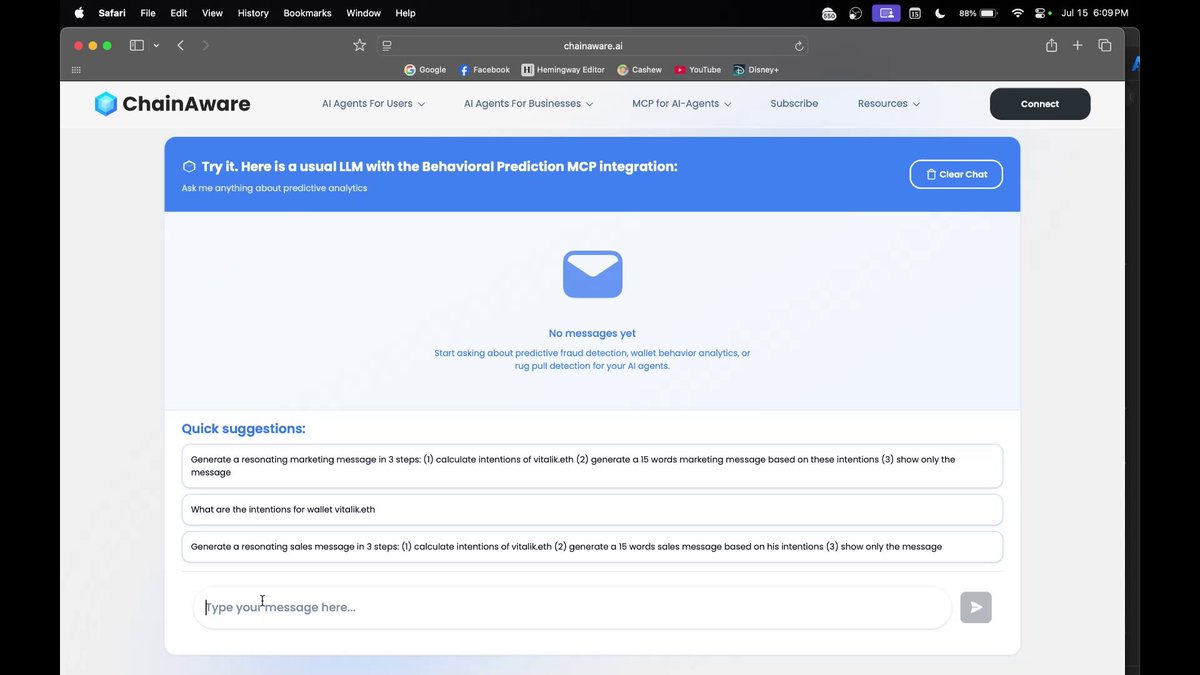1200x675 pixels.
Task: Expand the Resources dropdown
Action: [889, 104]
